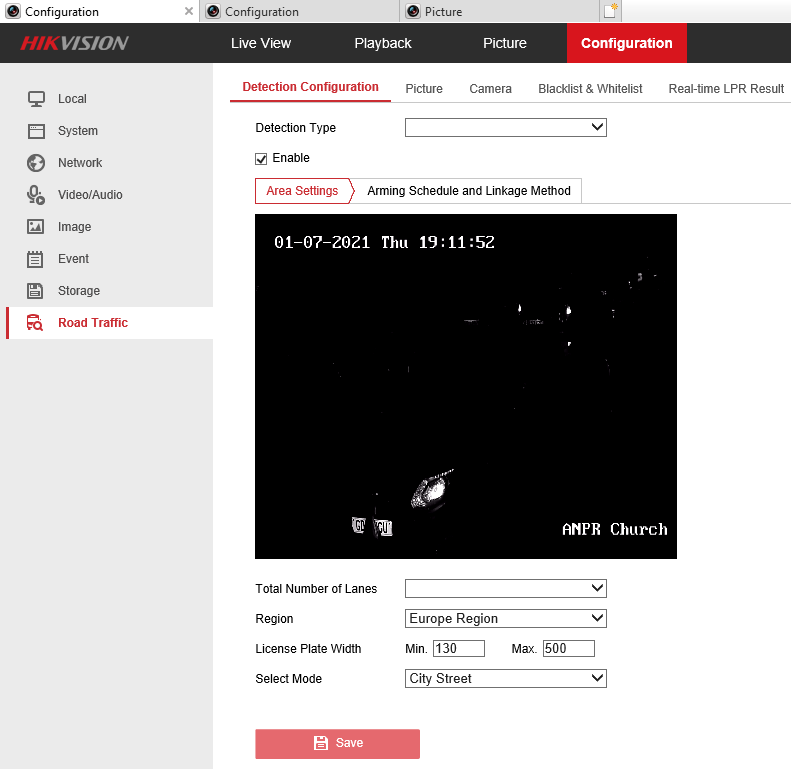Click the Storage disk icon
791x769 pixels.
coord(36,291)
